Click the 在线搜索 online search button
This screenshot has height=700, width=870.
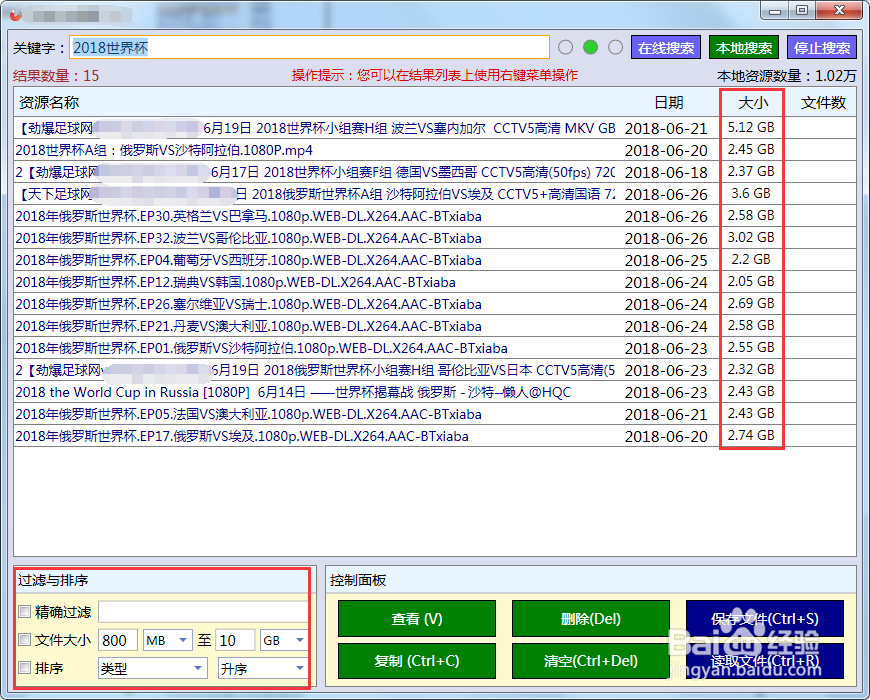[665, 47]
